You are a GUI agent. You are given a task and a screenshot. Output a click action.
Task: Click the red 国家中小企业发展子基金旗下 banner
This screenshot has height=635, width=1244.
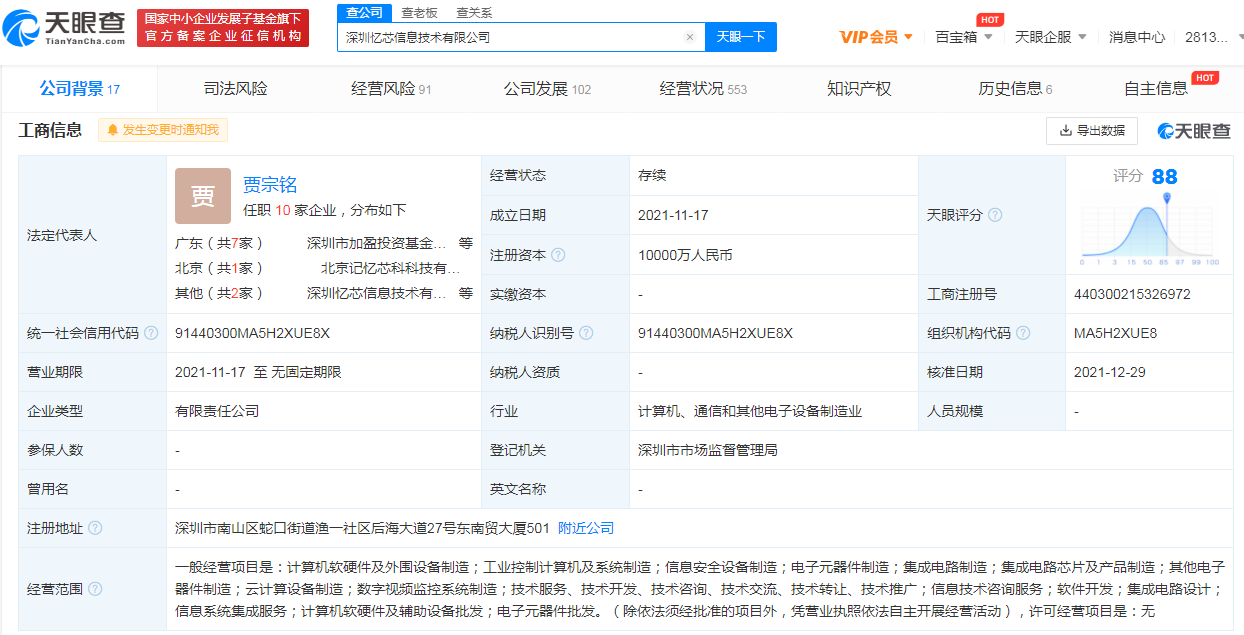tap(223, 28)
